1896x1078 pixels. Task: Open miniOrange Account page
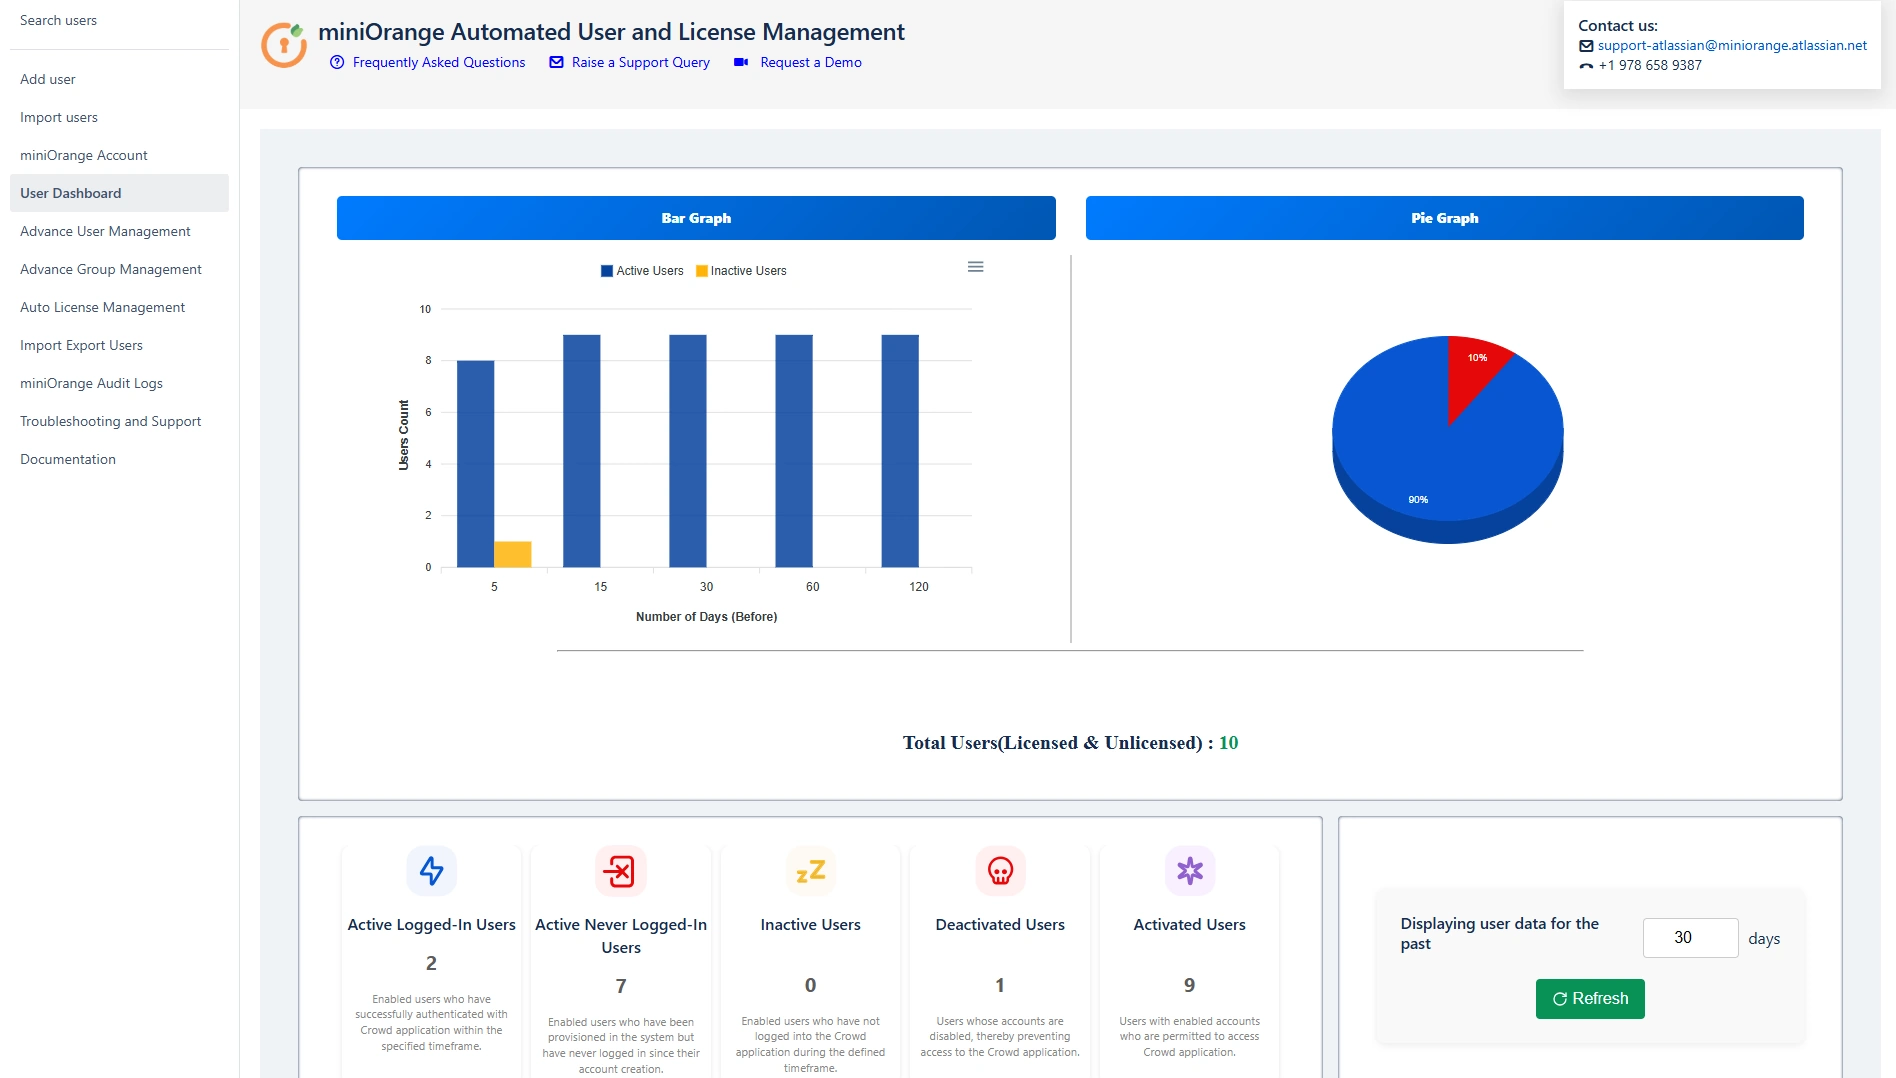point(119,155)
